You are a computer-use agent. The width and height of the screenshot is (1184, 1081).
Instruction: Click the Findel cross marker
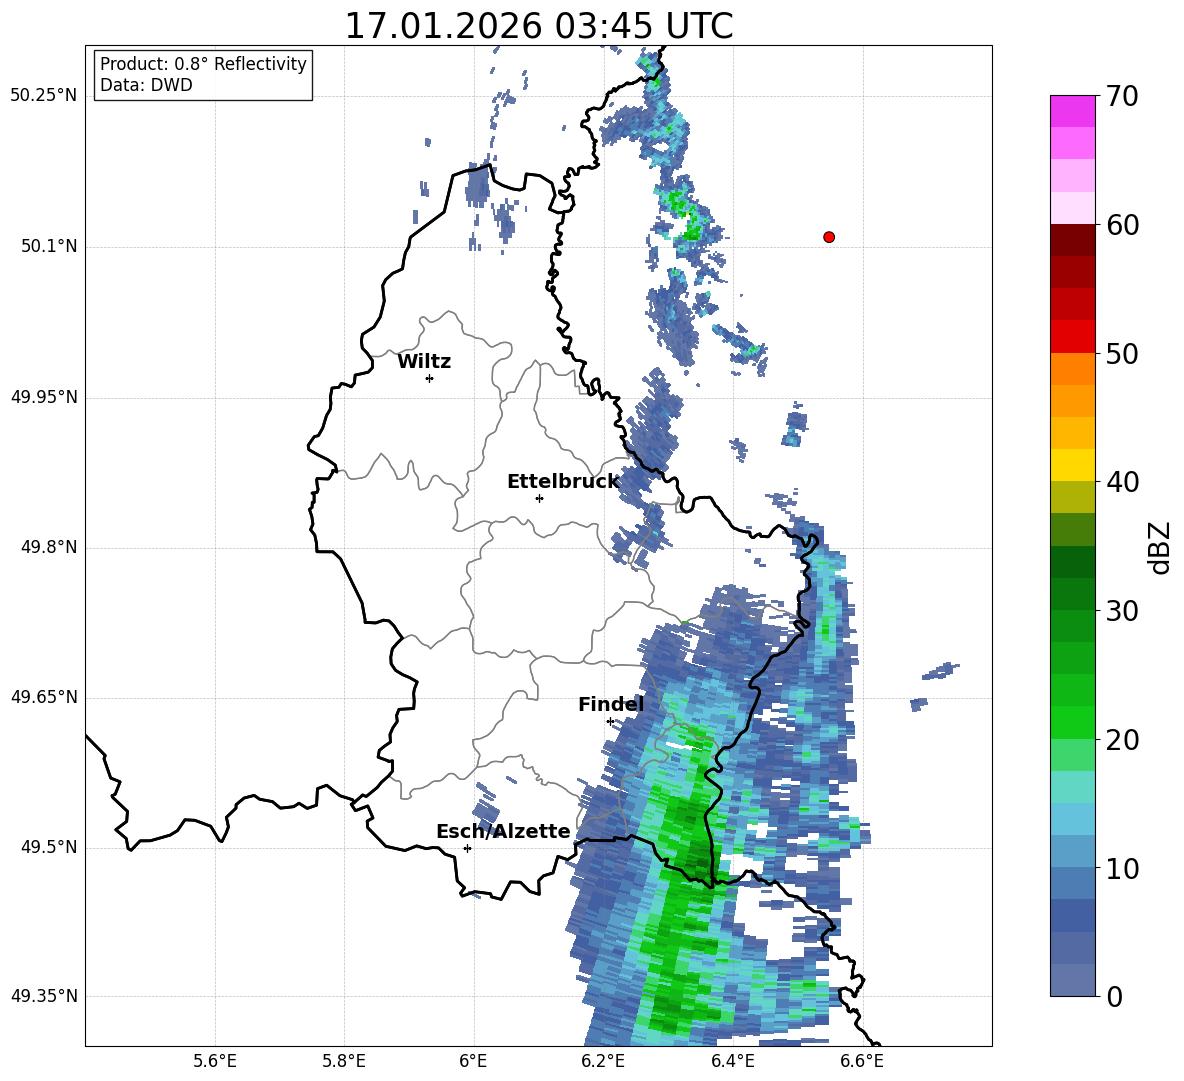pos(610,722)
